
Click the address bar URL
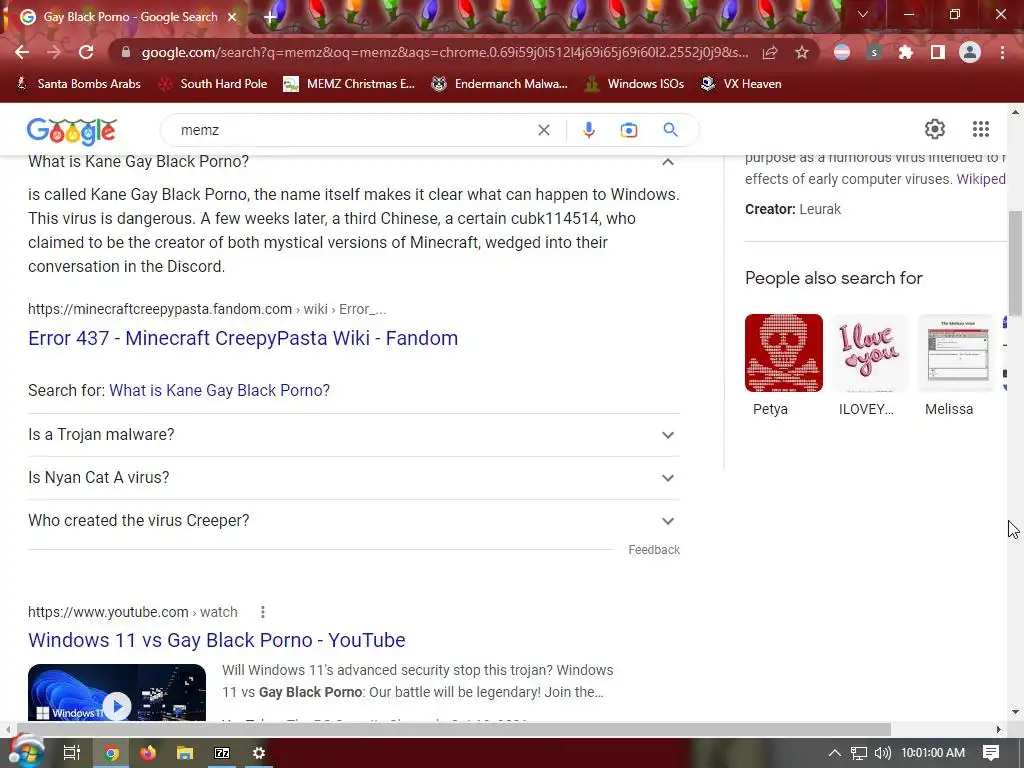[444, 52]
